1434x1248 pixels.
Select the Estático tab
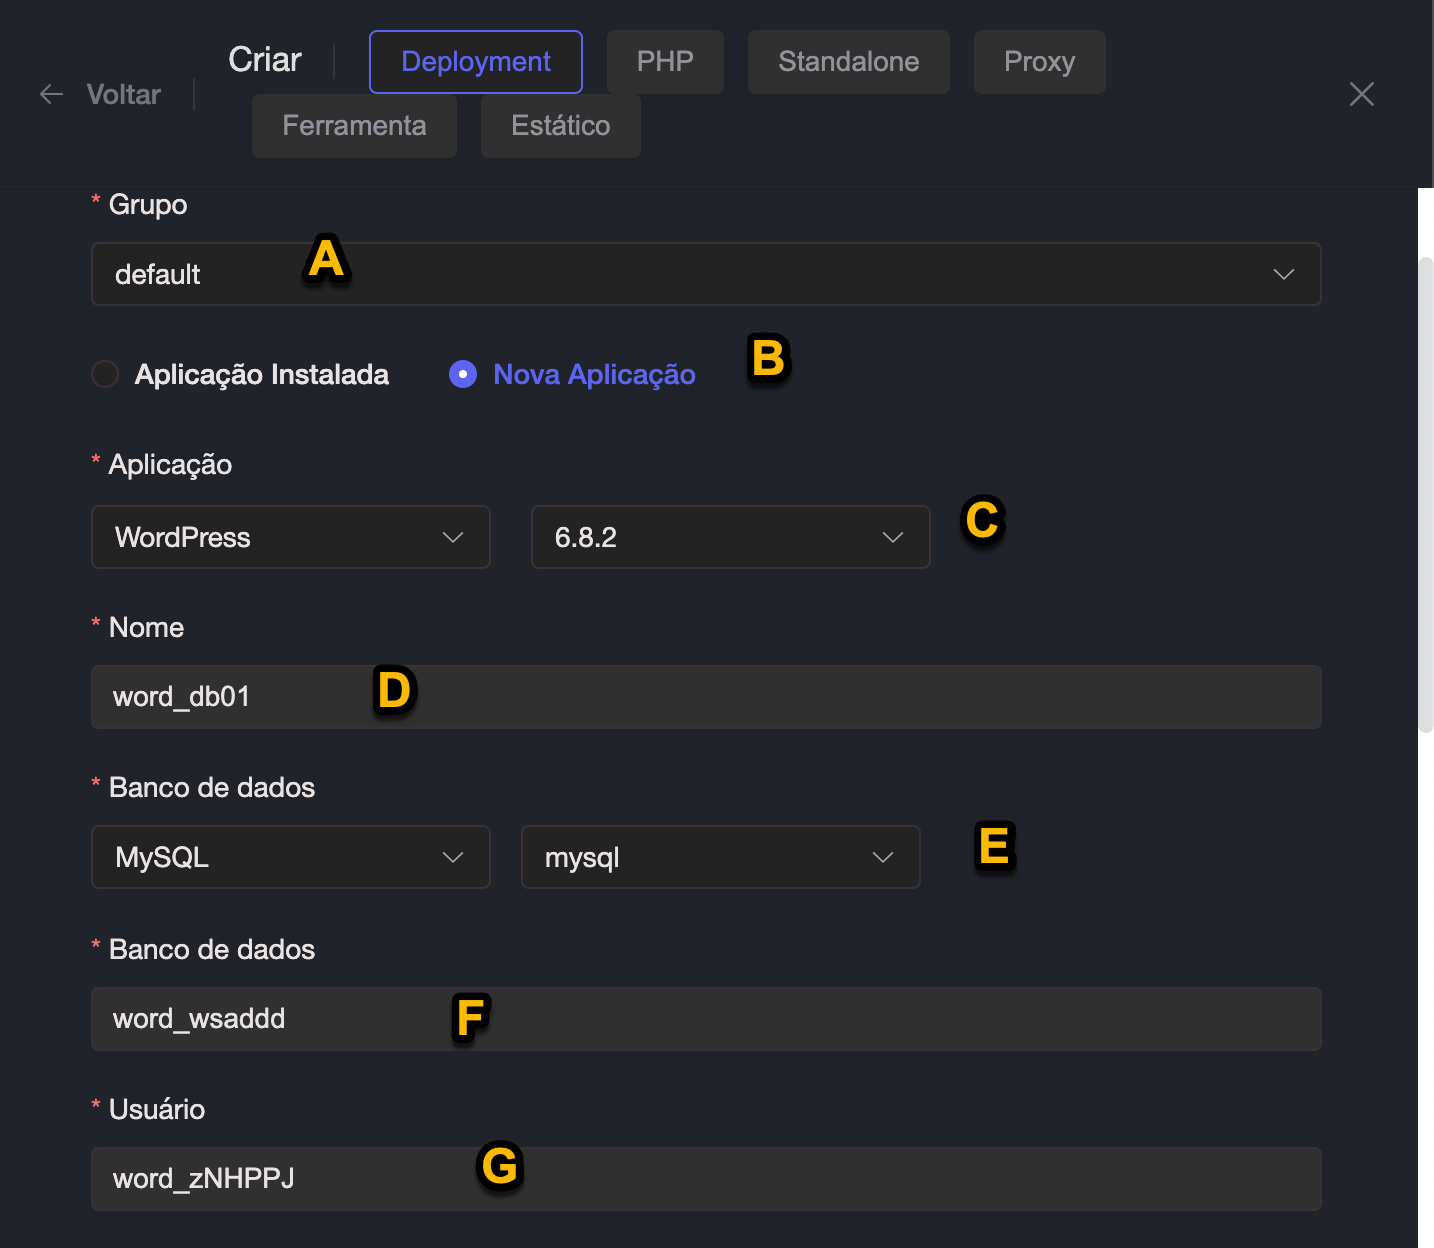560,126
